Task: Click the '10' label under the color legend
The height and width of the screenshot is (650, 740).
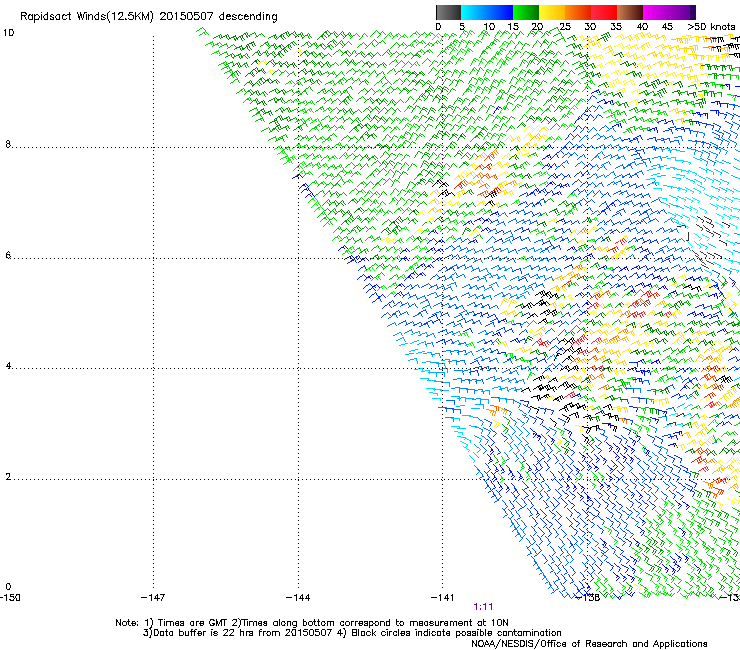Action: (x=489, y=27)
